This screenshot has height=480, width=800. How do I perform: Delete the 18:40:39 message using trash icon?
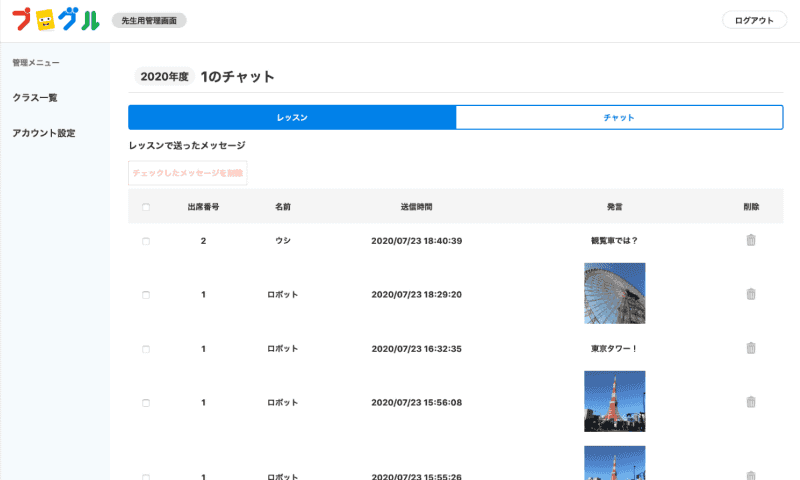(x=751, y=240)
